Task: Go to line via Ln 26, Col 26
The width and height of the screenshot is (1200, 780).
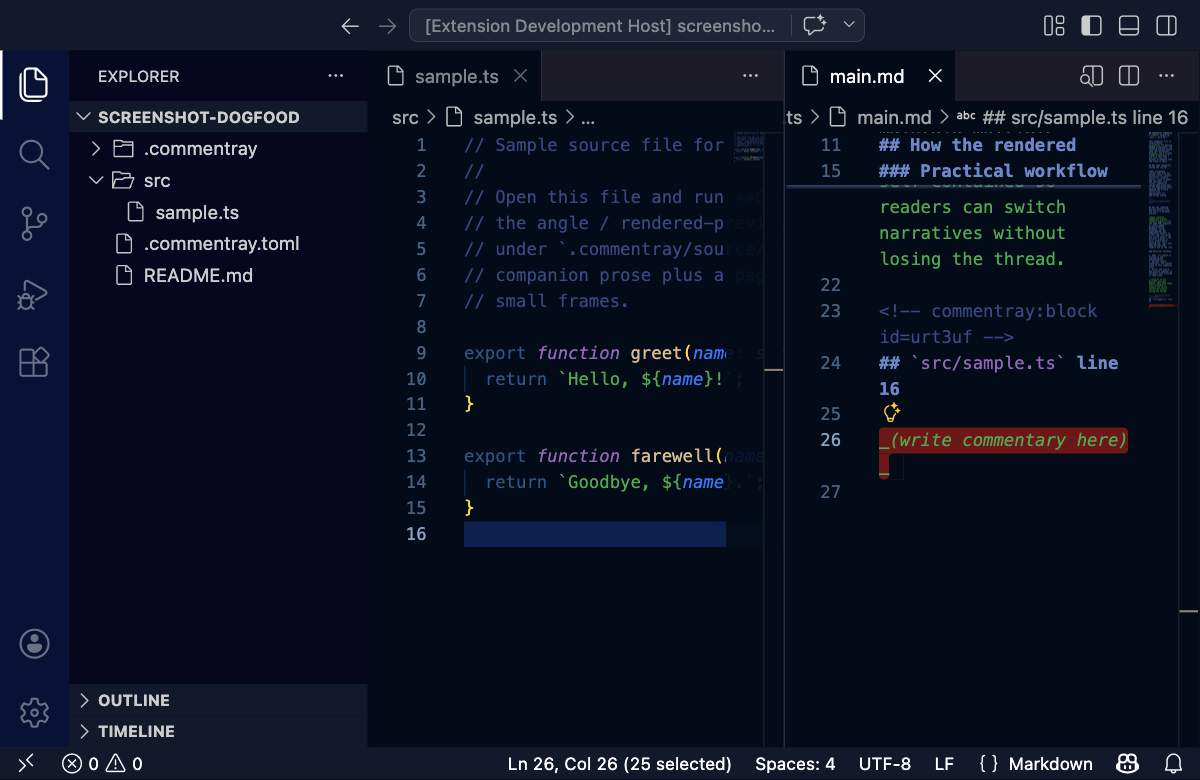Action: click(620, 764)
